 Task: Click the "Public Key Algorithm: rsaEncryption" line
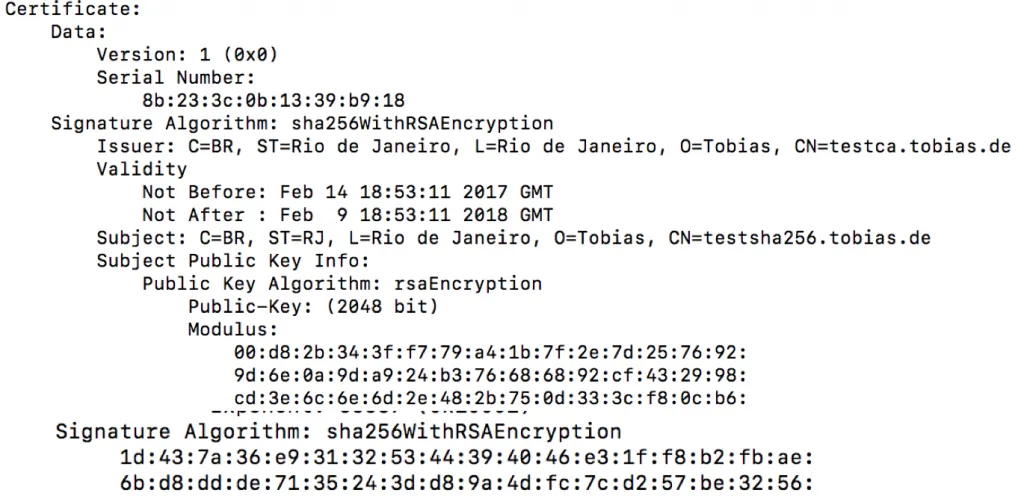tap(341, 283)
